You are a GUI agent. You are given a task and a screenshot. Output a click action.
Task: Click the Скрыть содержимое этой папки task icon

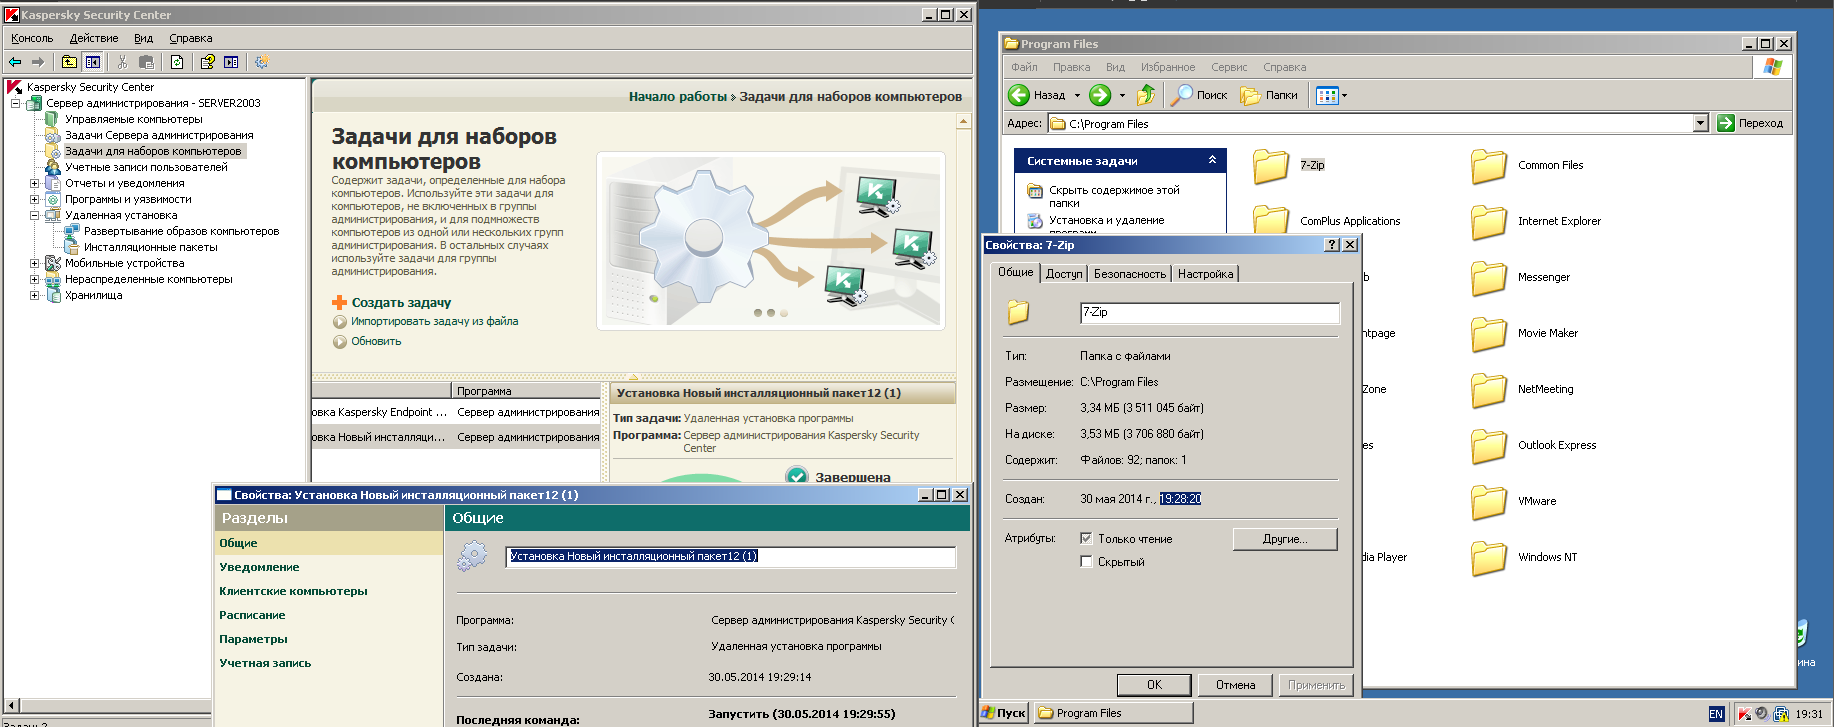point(1035,190)
